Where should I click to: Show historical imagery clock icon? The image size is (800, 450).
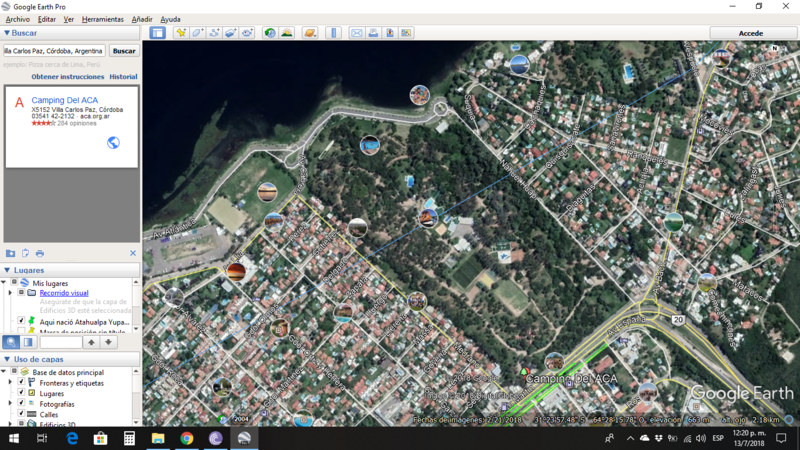270,33
